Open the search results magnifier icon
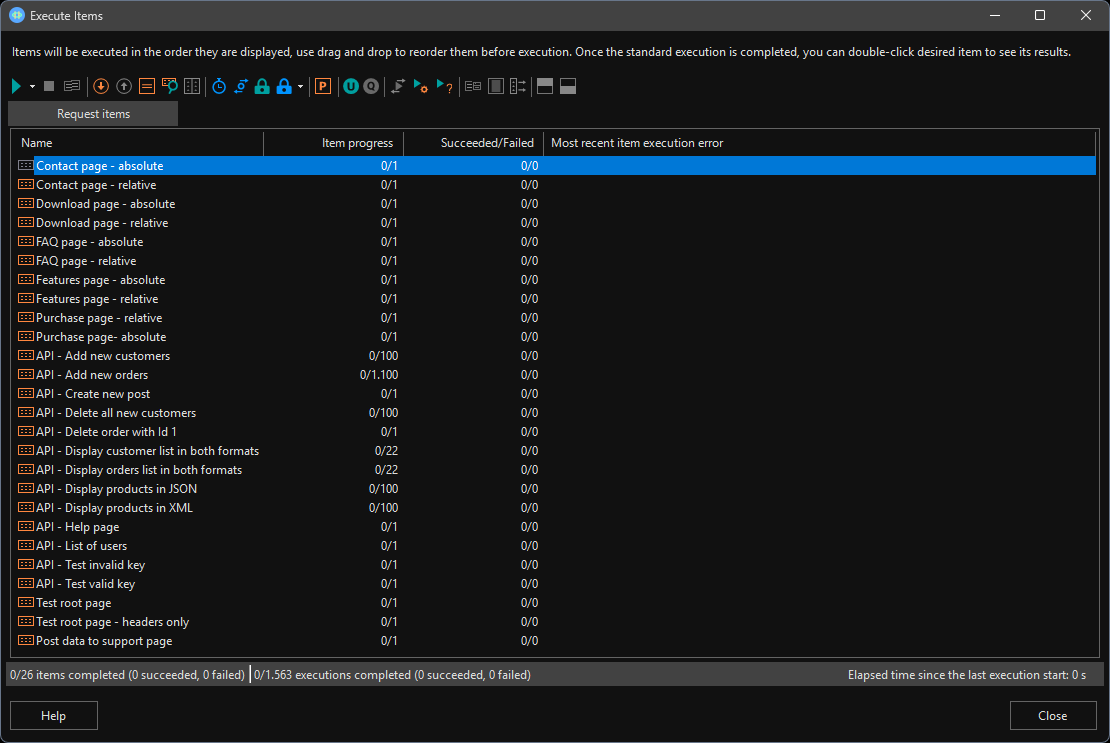 click(169, 86)
